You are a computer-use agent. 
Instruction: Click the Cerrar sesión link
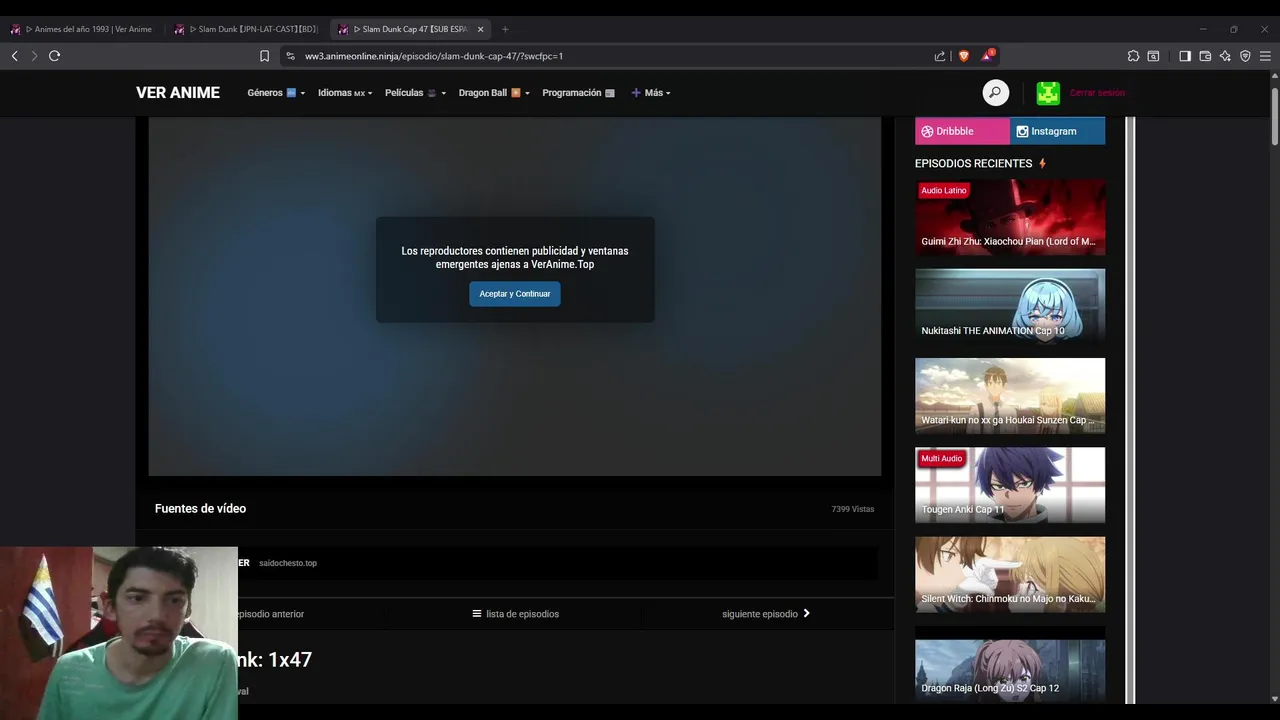click(x=1097, y=93)
